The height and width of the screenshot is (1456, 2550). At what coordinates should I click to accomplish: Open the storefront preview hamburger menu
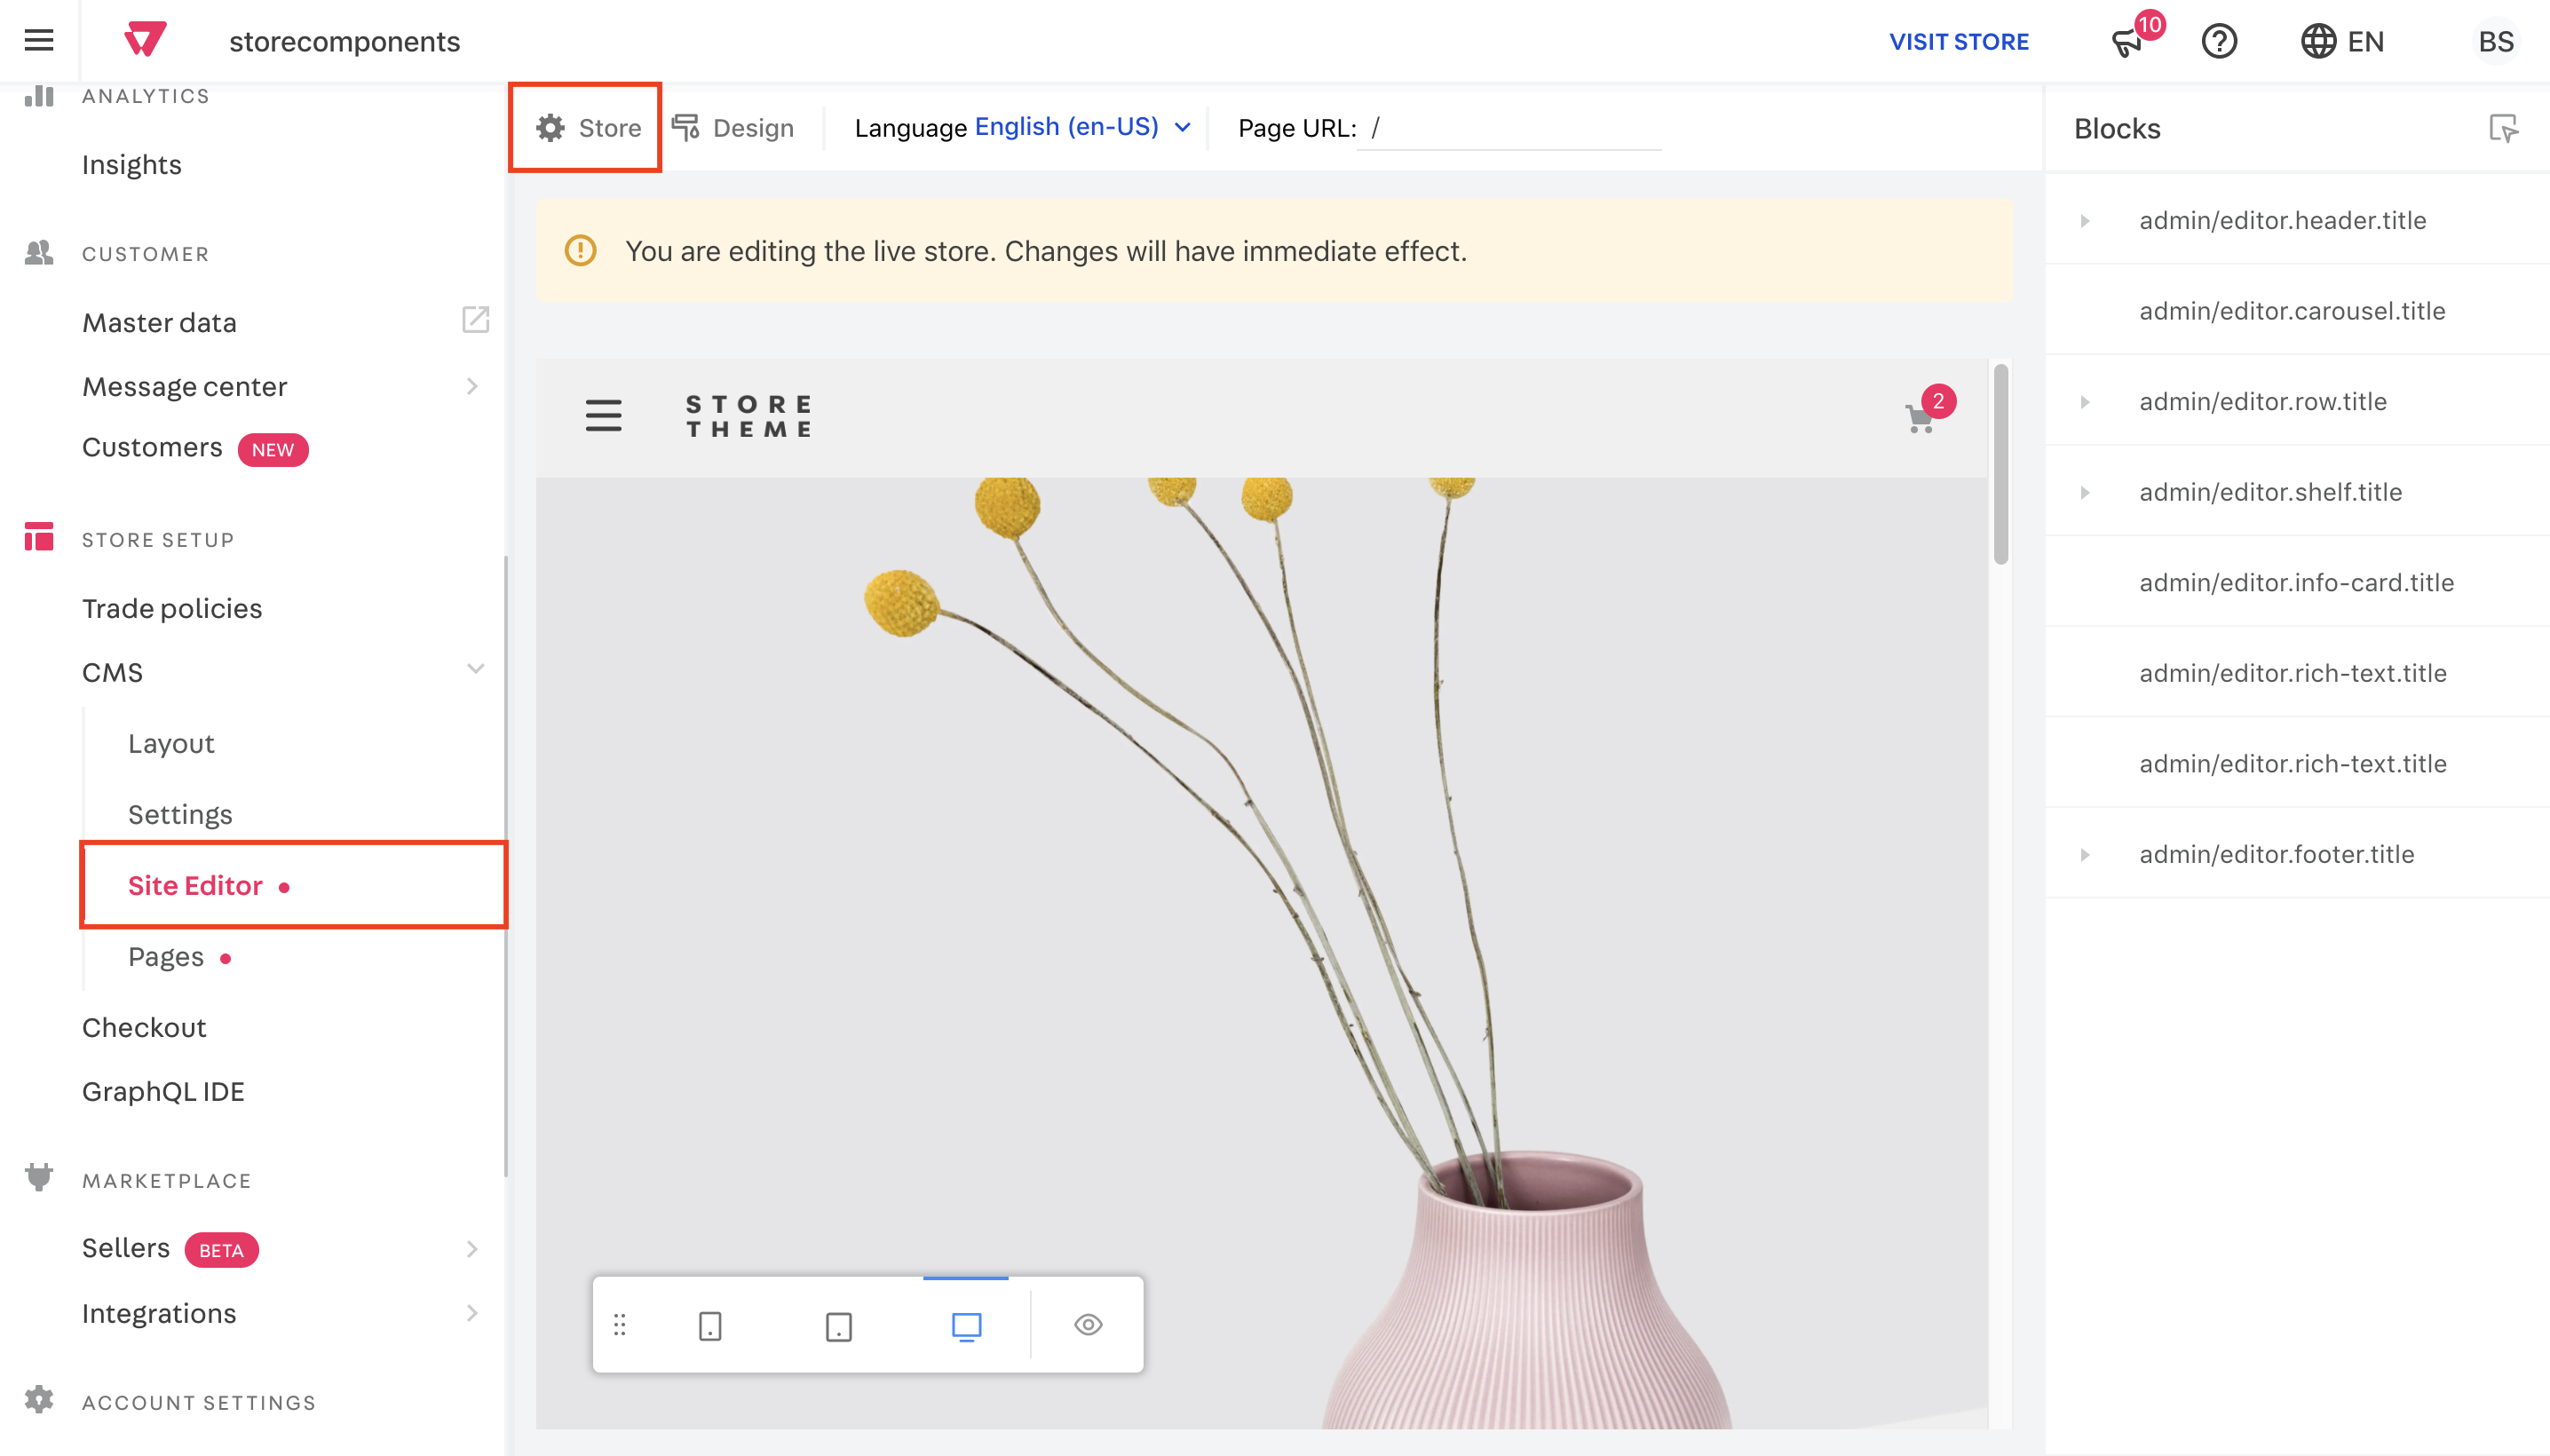(603, 415)
